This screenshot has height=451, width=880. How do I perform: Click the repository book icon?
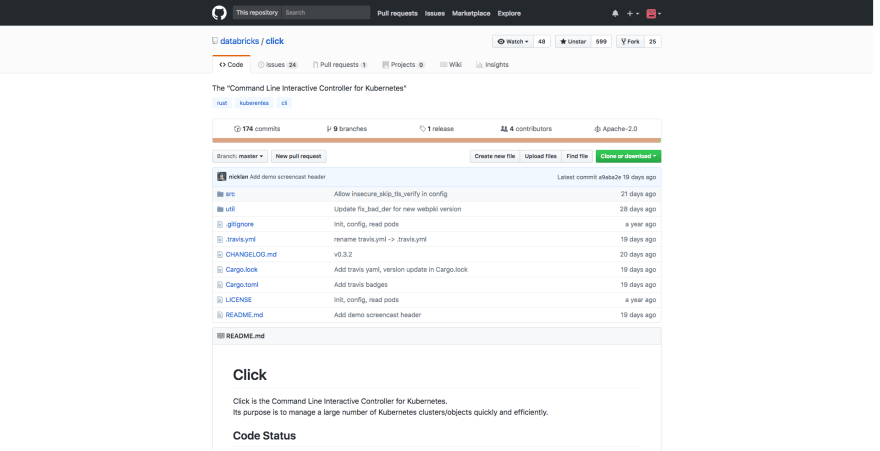click(215, 41)
